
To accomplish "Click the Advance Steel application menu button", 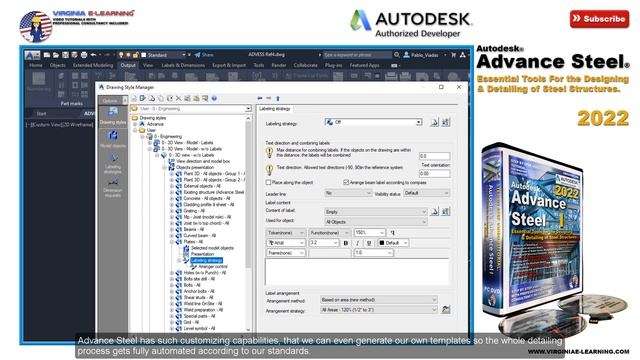I will coord(32,55).
